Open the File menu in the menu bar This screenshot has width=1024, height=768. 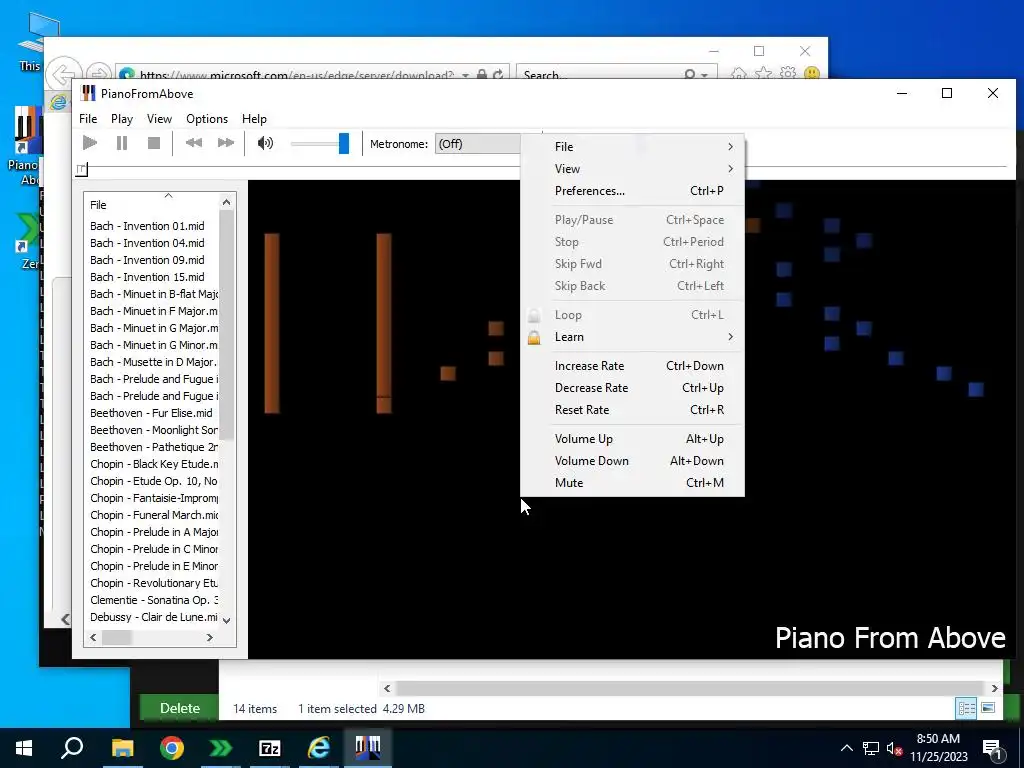click(x=88, y=119)
